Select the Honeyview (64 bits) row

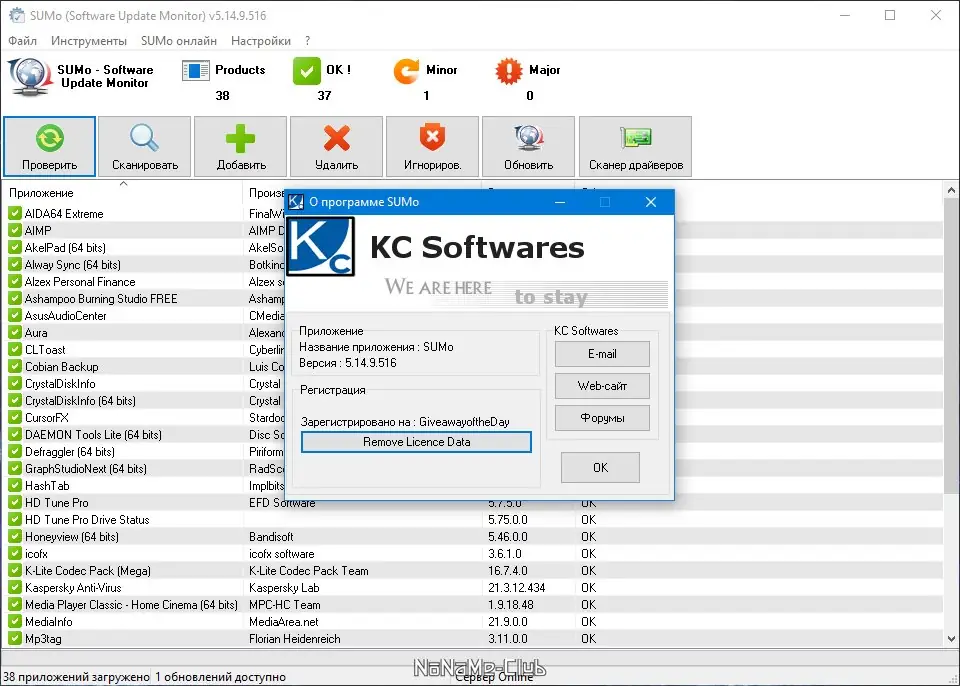point(473,537)
